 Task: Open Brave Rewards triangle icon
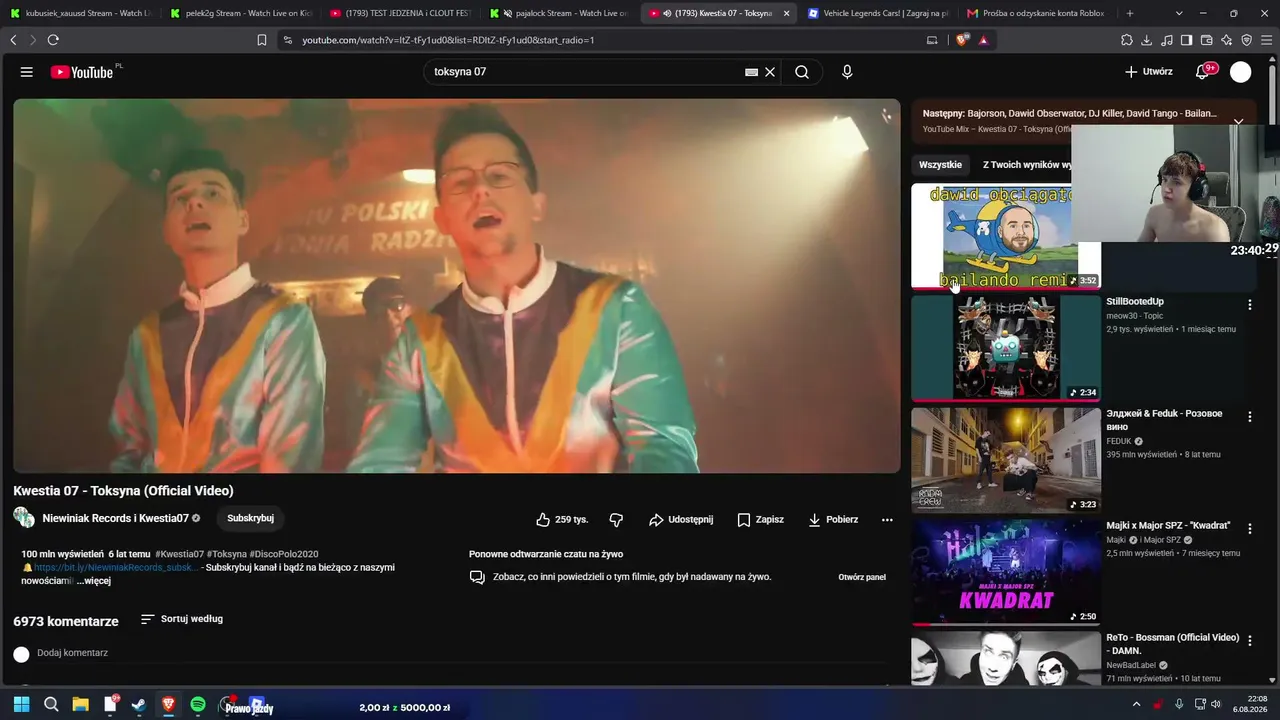pos(983,40)
